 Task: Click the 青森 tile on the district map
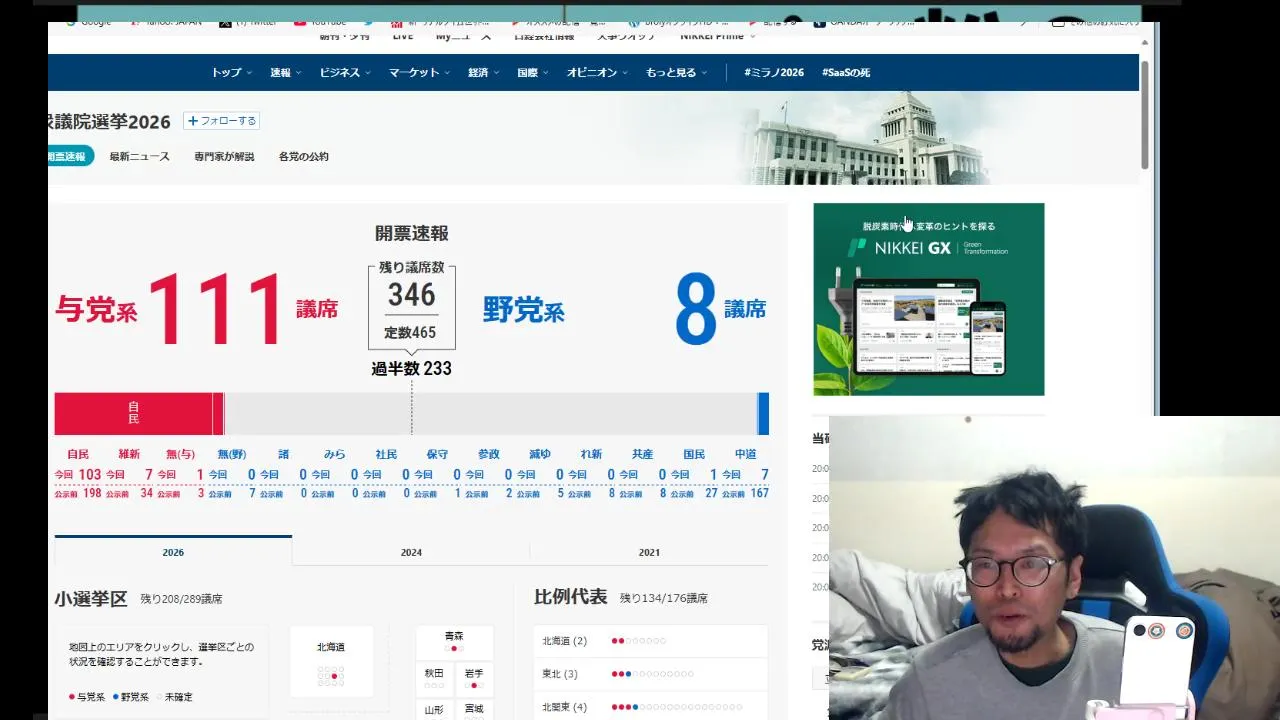(x=454, y=642)
